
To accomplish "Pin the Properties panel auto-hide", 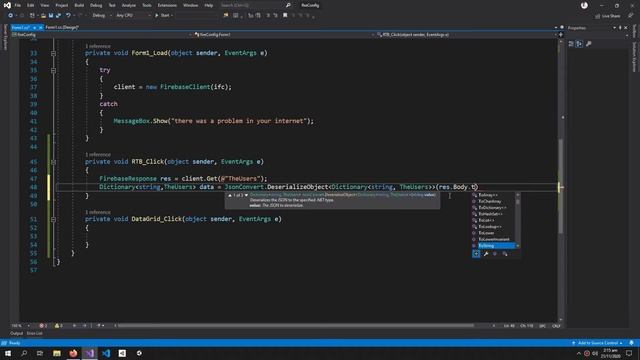I will click(620, 28).
